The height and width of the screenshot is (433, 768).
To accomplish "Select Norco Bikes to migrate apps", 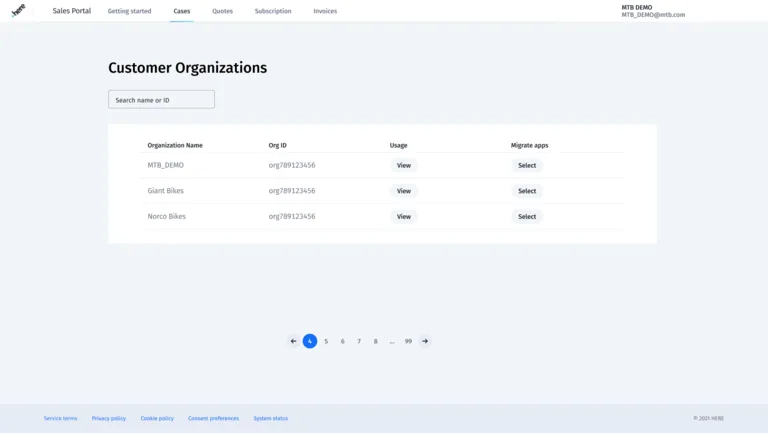I will [527, 216].
